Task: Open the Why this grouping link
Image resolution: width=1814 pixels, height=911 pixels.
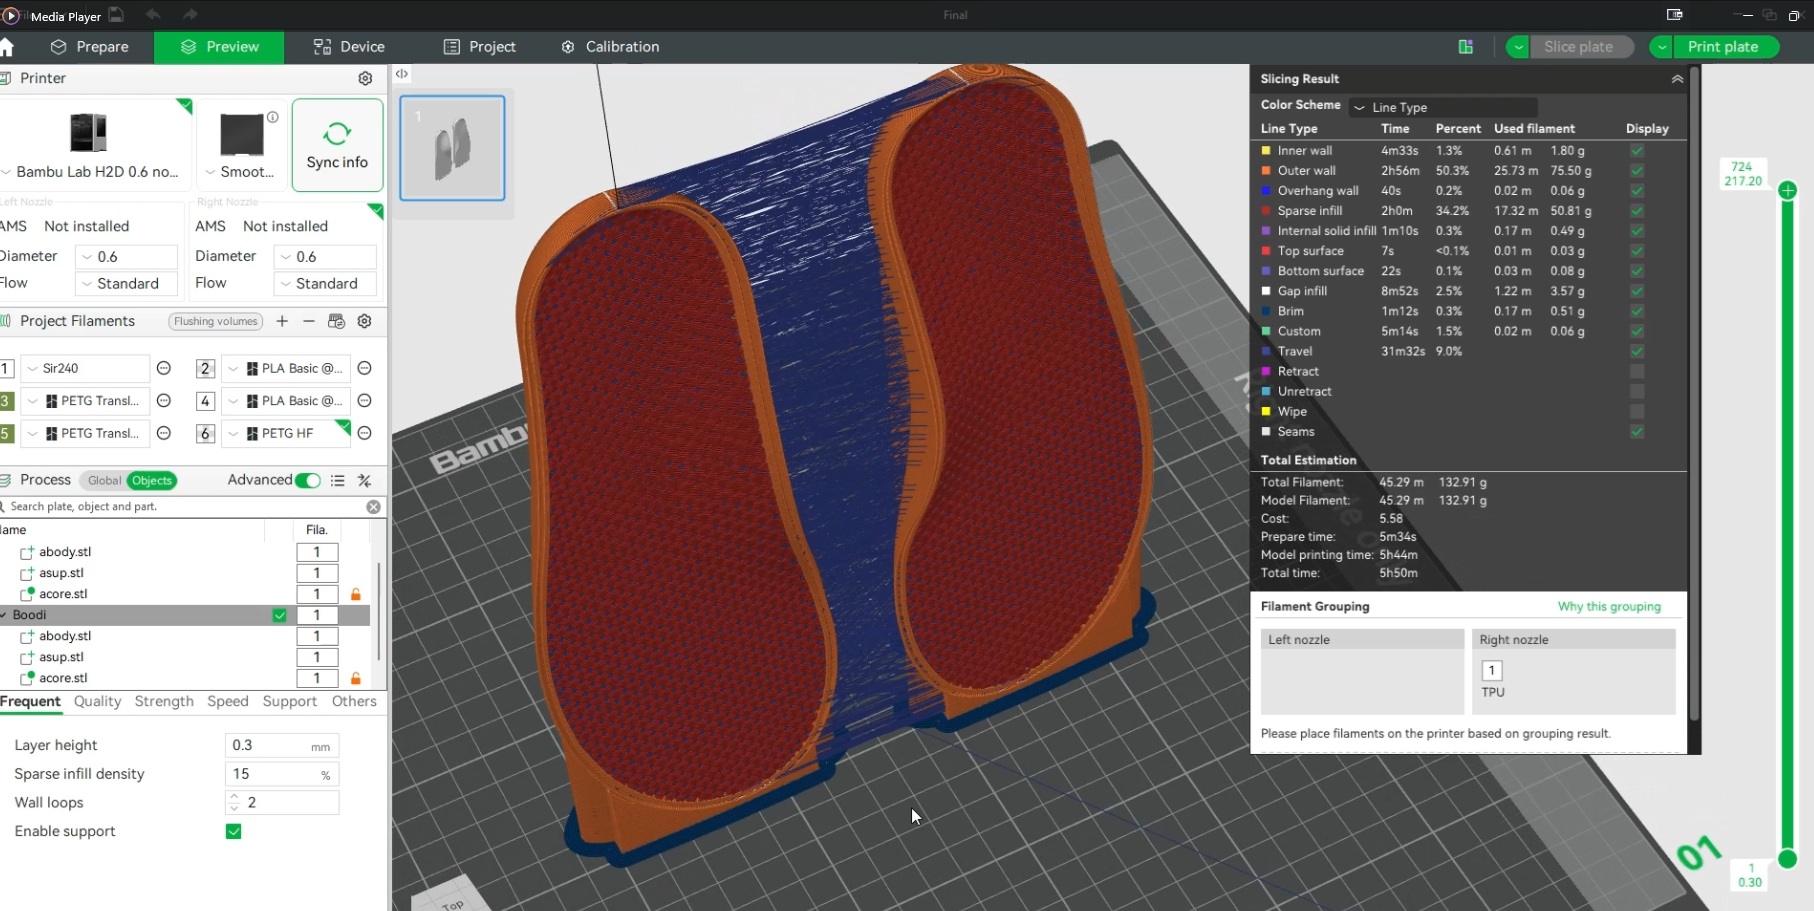Action: 1608,607
